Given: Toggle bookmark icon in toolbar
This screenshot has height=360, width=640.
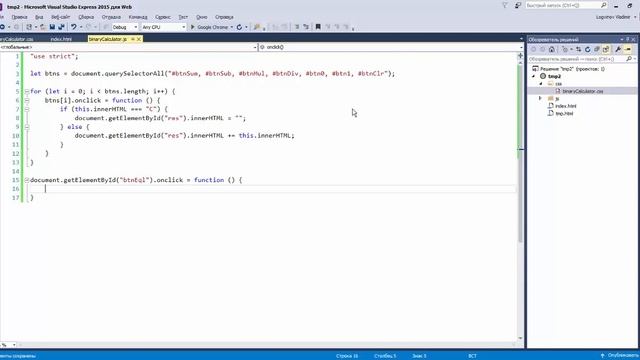Looking at the screenshot, I should (318, 27).
